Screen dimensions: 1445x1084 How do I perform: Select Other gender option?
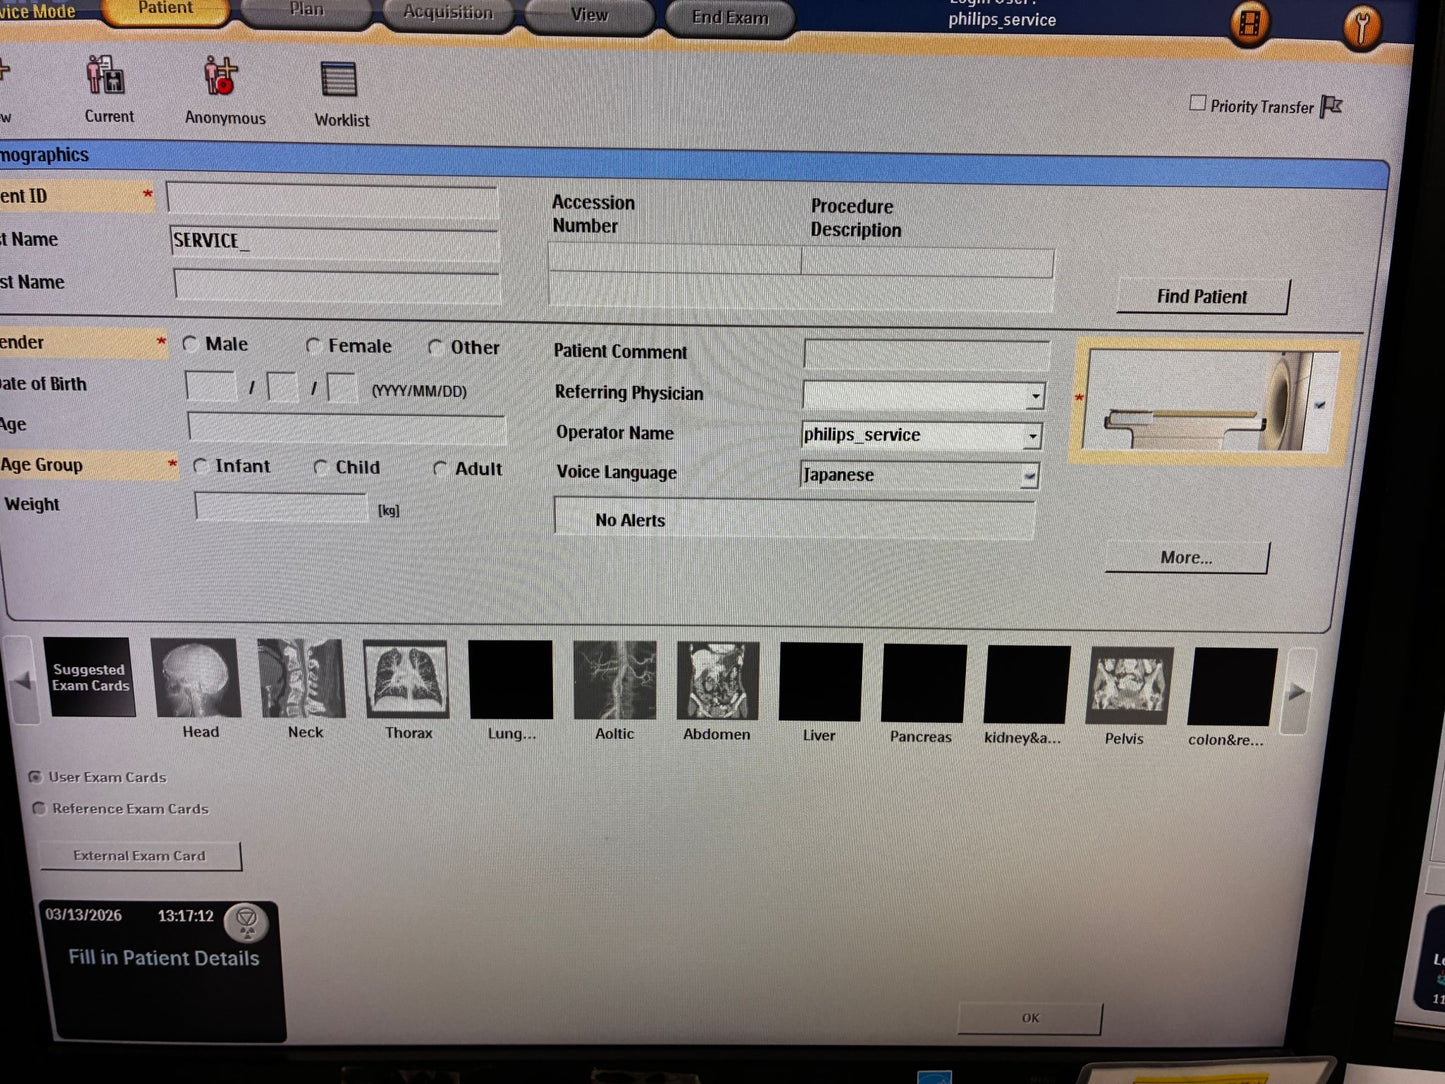click(436, 347)
